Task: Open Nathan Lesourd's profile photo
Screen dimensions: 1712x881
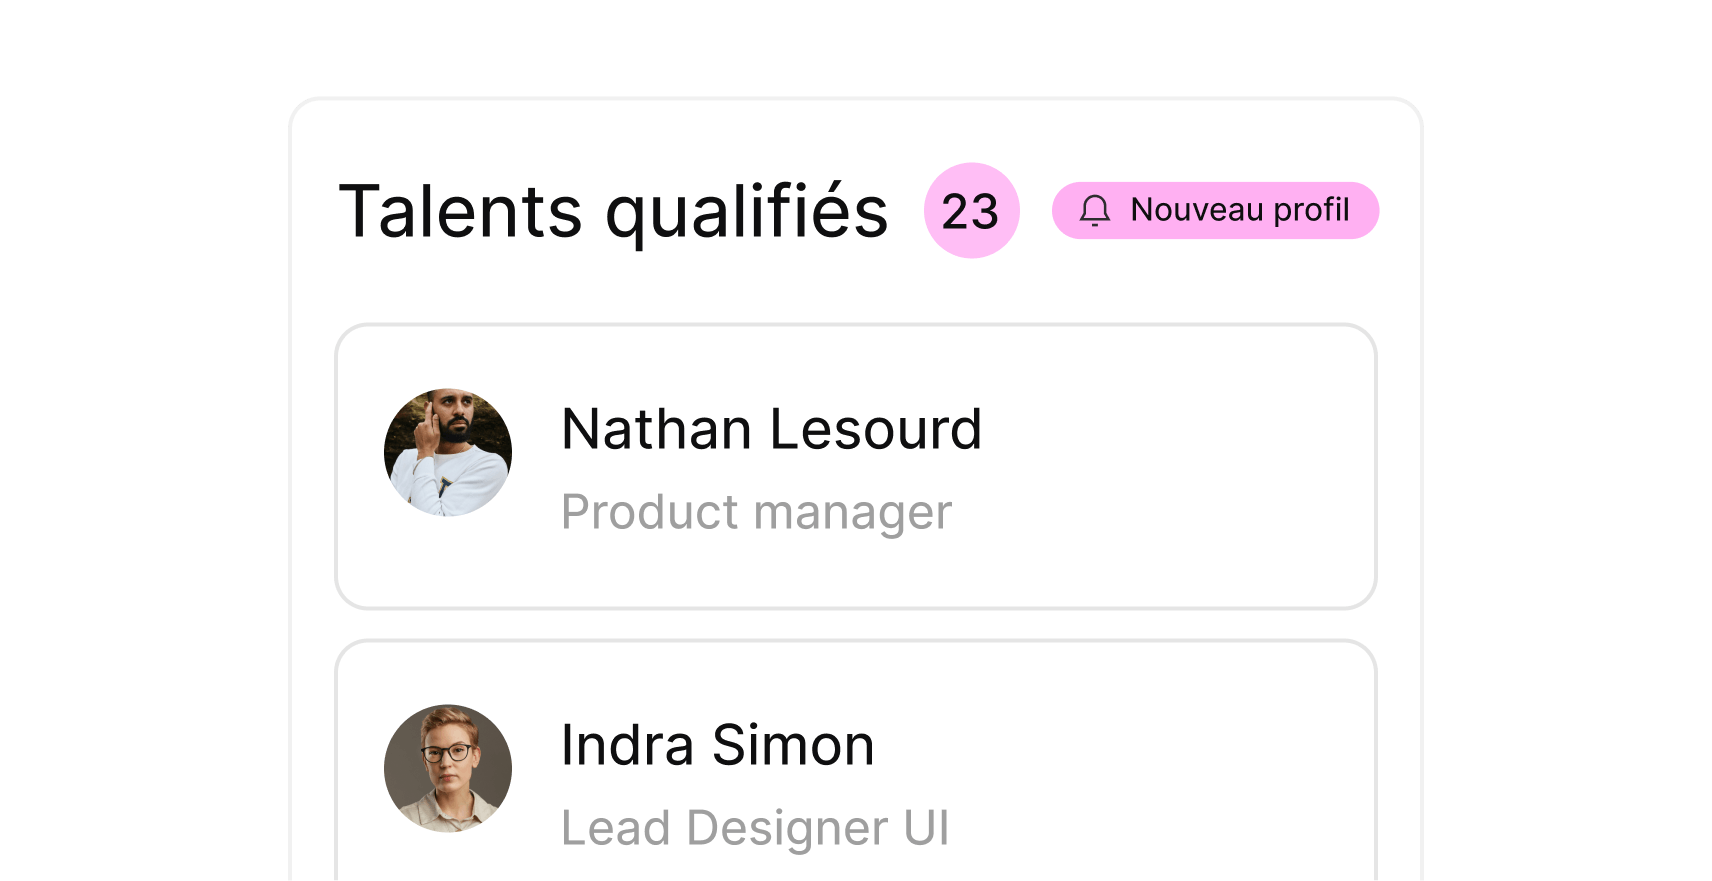Action: pyautogui.click(x=448, y=452)
